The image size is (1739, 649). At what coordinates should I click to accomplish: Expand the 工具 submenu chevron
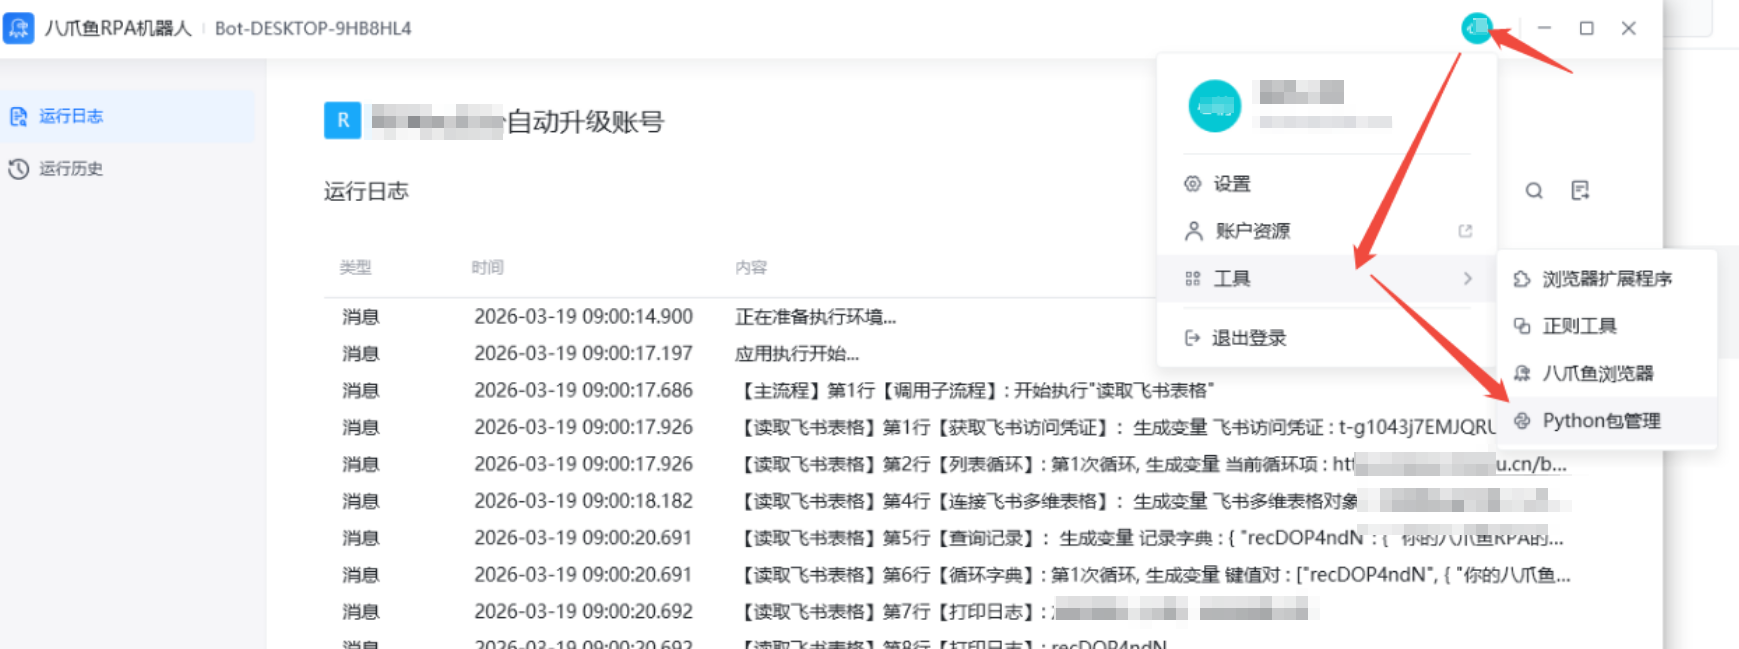coord(1467,279)
